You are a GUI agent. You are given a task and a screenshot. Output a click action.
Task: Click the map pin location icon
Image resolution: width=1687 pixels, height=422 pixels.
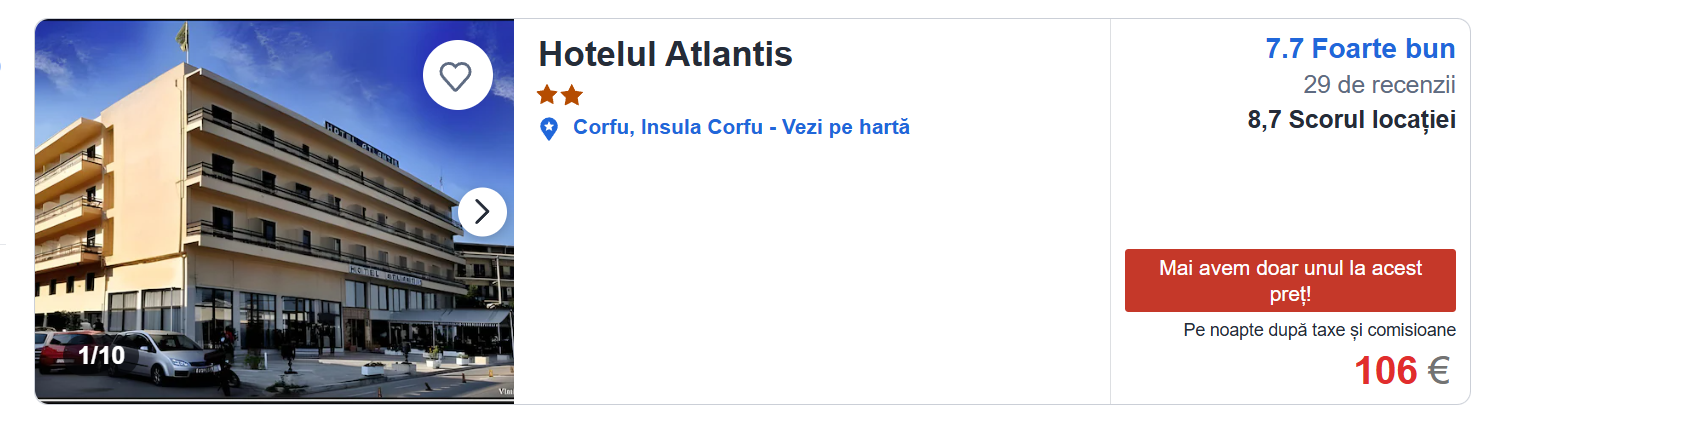tap(548, 129)
